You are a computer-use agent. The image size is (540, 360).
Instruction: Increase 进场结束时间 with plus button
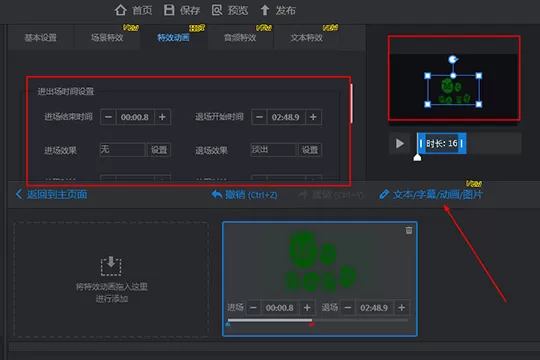pyautogui.click(x=162, y=117)
